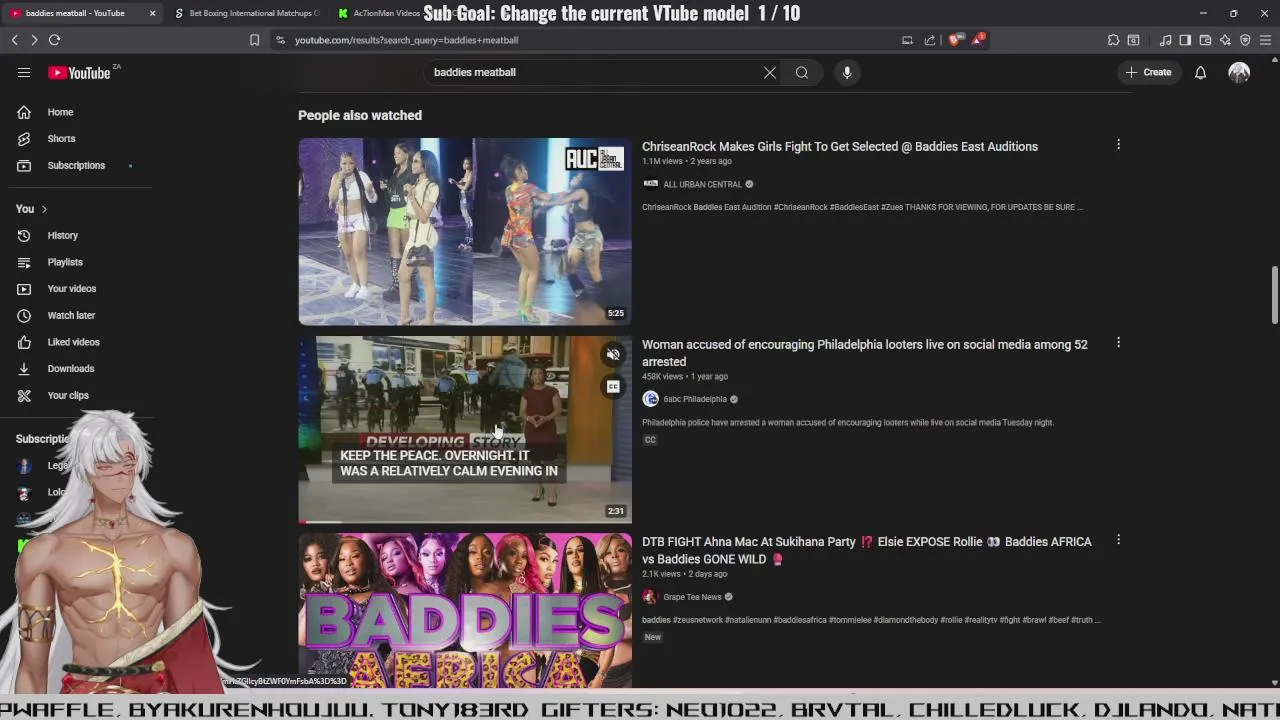Open the browser extensions puzzle icon
This screenshot has height=720, width=1280.
pyautogui.click(x=1113, y=40)
